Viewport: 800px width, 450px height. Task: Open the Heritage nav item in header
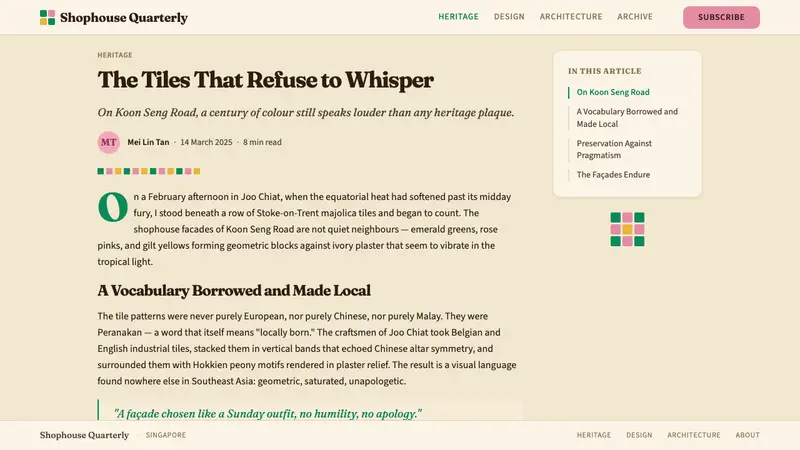click(x=458, y=17)
